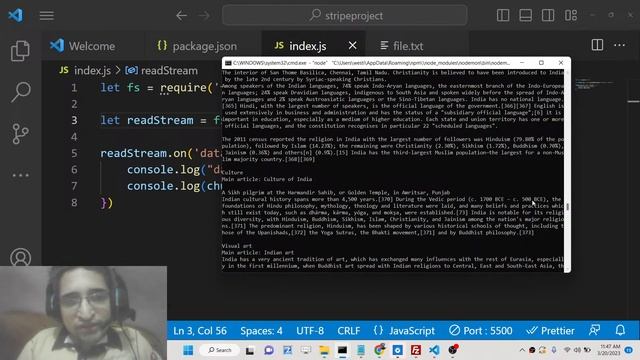Open the notifications bell

620,330
